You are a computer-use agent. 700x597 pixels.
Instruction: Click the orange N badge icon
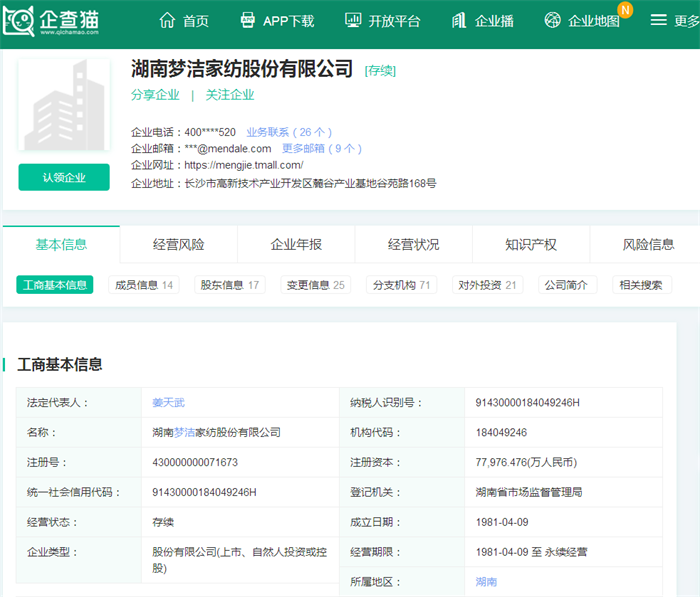pyautogui.click(x=625, y=10)
